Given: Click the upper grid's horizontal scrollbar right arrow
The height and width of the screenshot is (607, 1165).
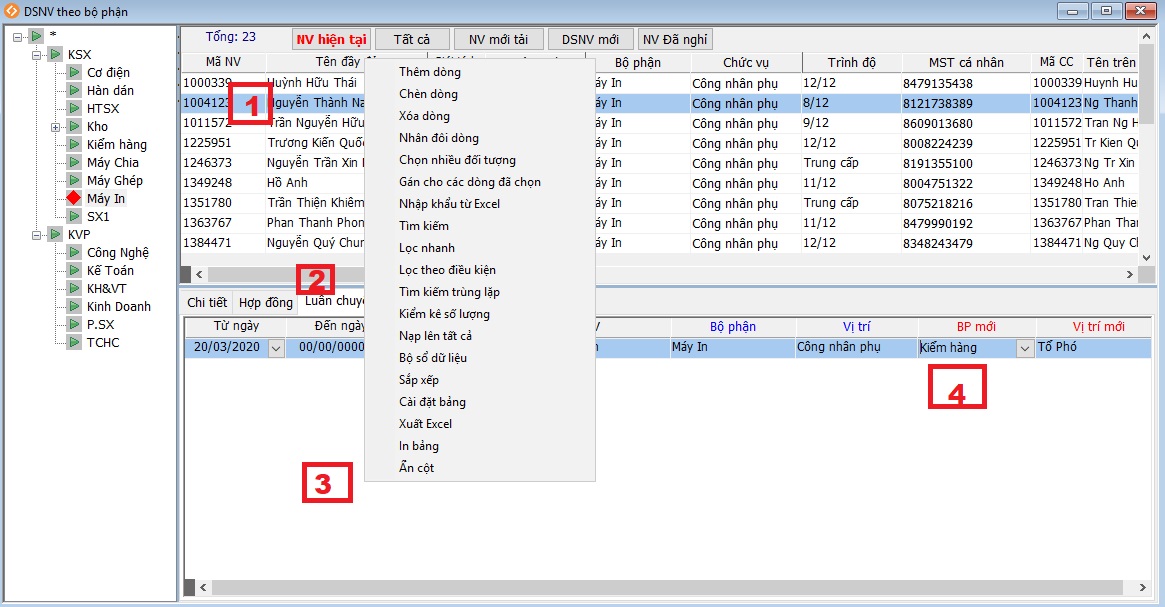Looking at the screenshot, I should (1129, 274).
